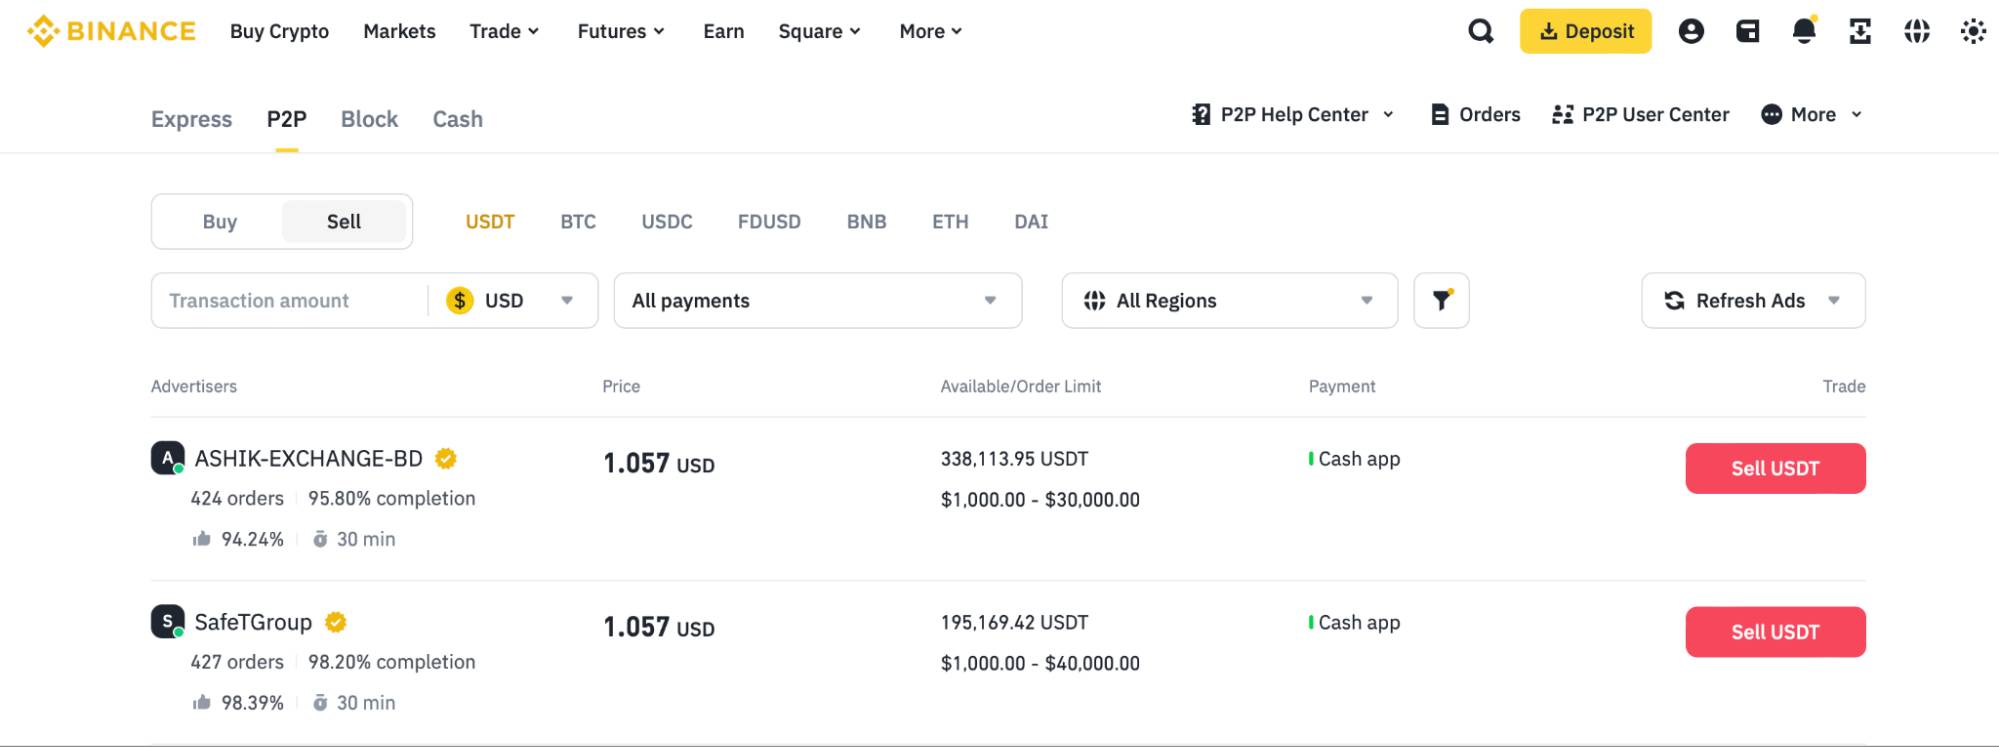Switch to Sell mode
This screenshot has height=747, width=1999.
344,221
